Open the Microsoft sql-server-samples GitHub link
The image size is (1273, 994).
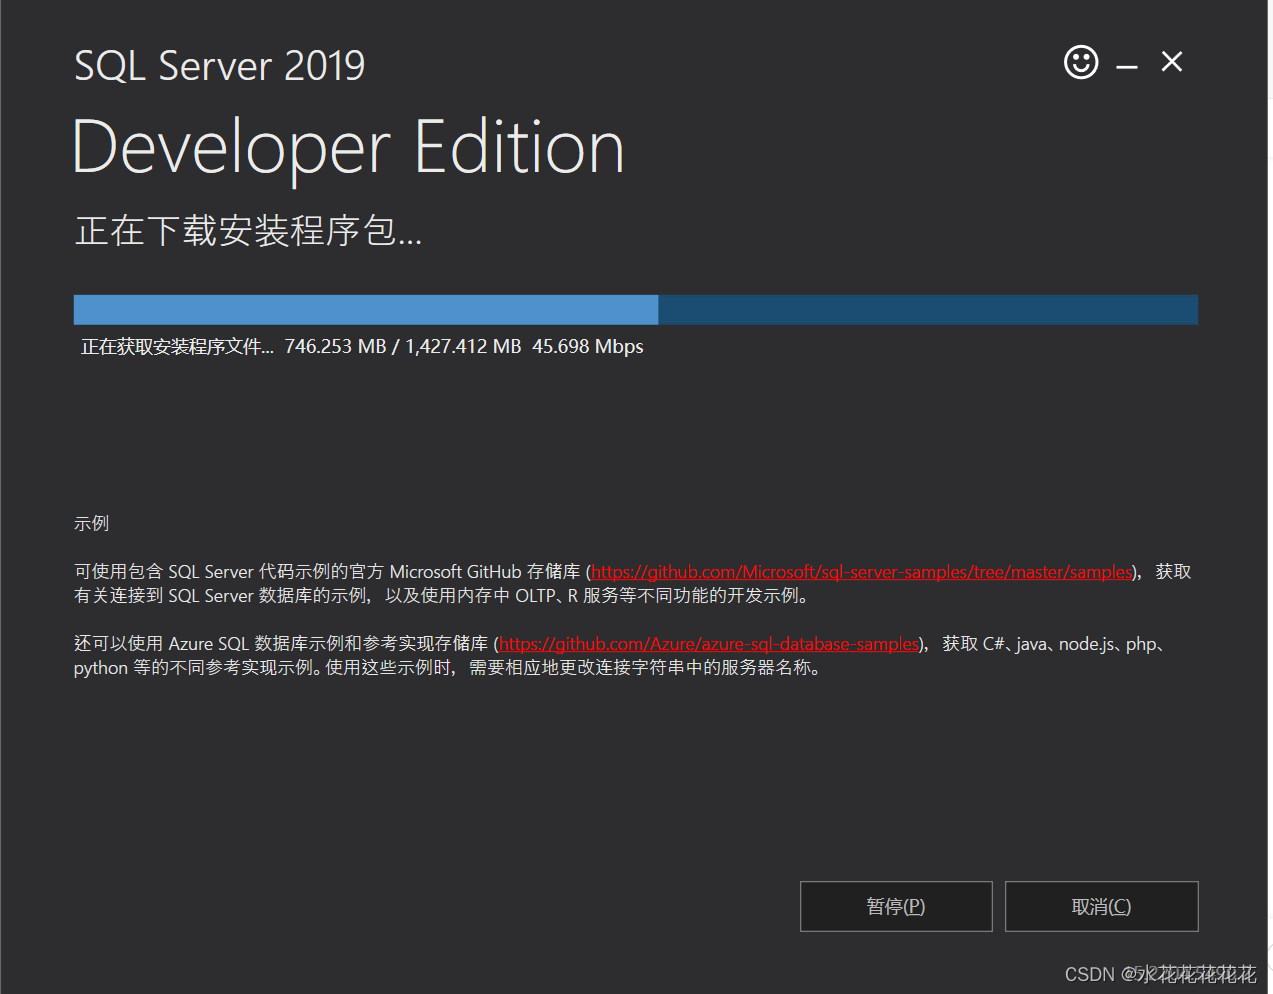861,572
